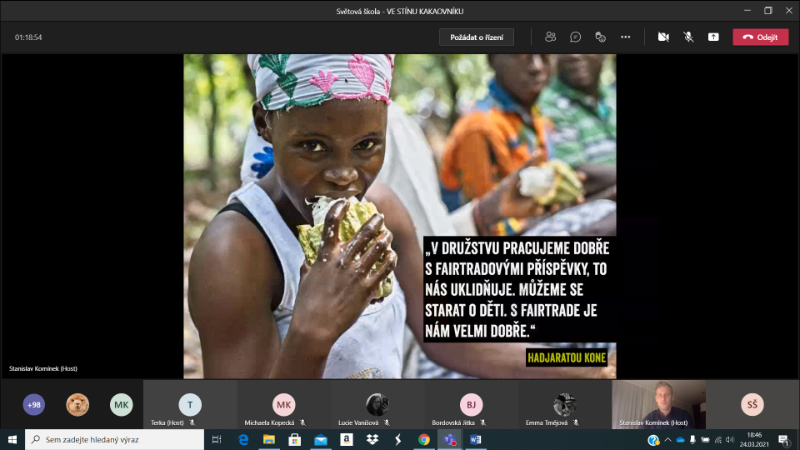Expand the +98 additional participants overflow
800x450 pixels.
[34, 405]
